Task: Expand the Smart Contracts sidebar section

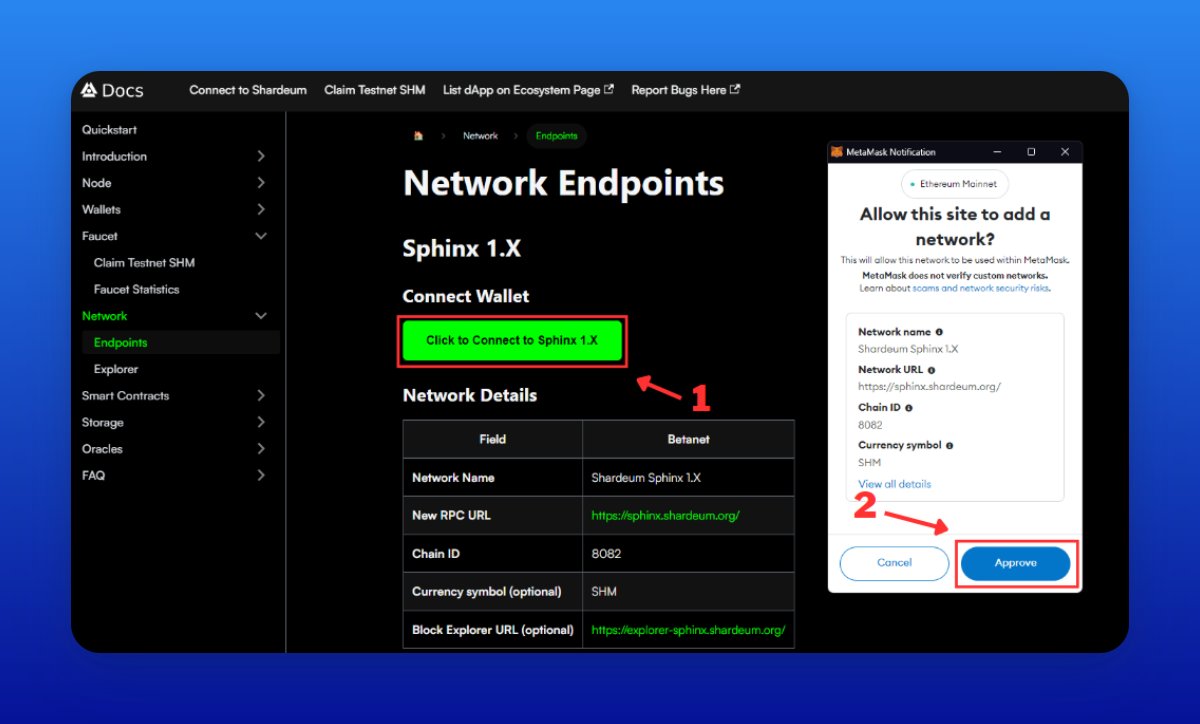Action: click(260, 396)
